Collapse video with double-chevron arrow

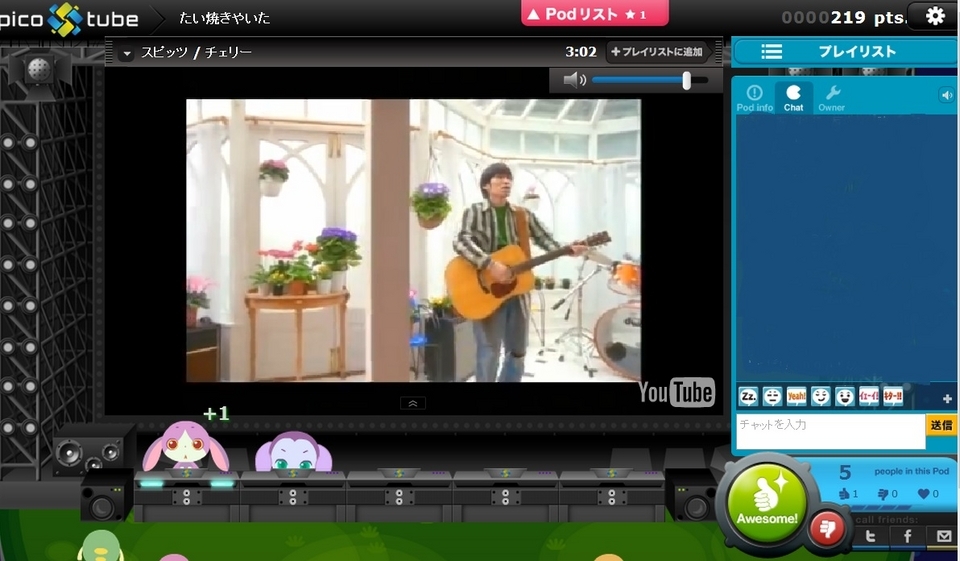(x=413, y=403)
